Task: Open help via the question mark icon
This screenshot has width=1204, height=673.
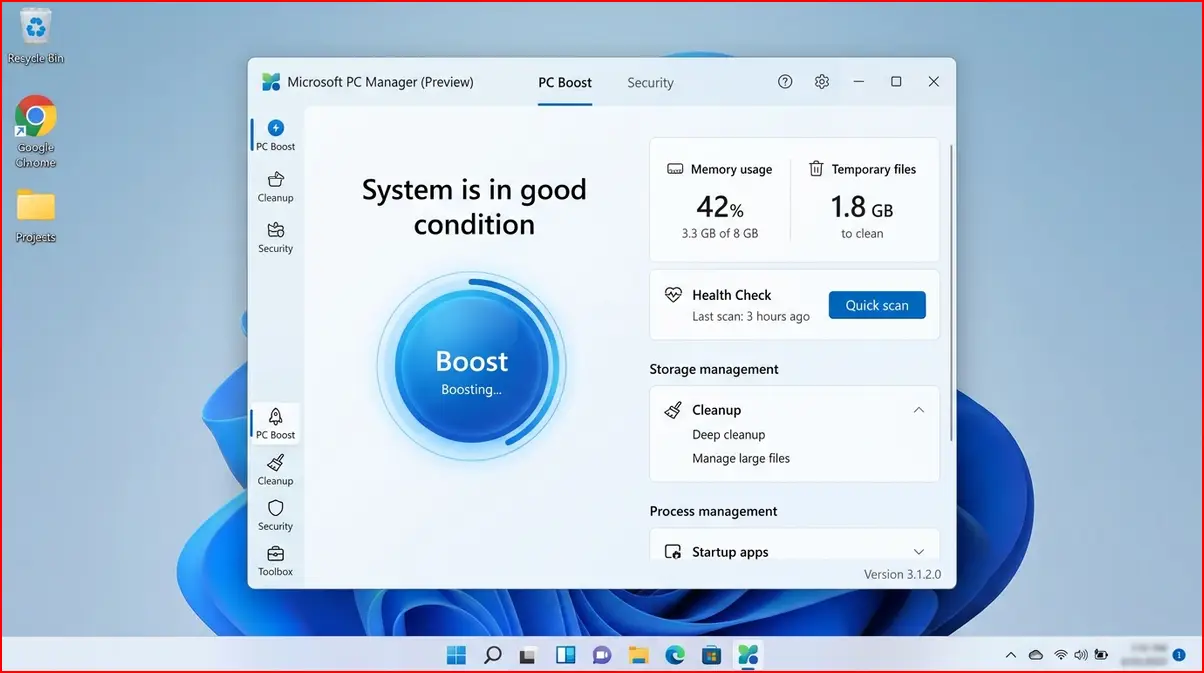Action: coord(785,82)
